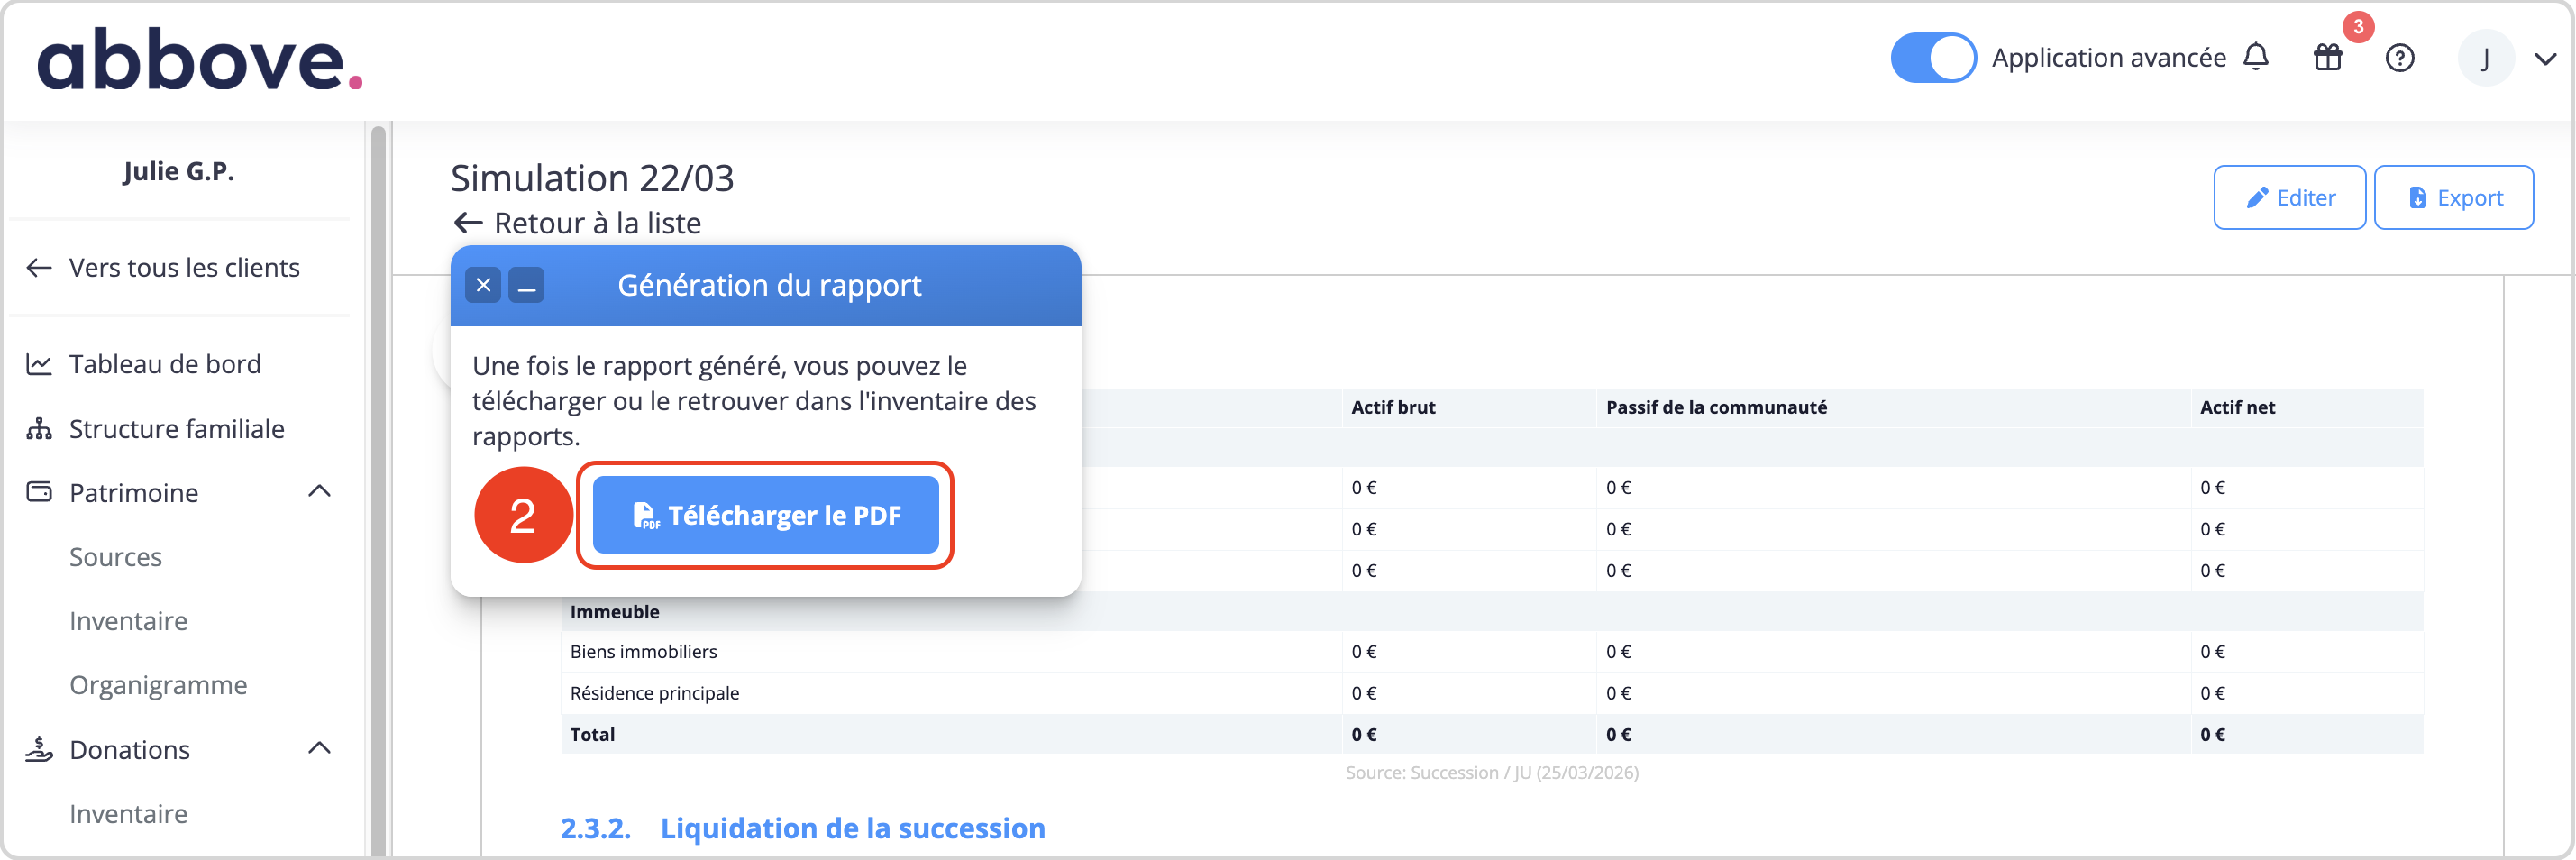Screen dimensions: 2576x860
Task: Click the Structure familiale tree icon
Action: pos(39,429)
